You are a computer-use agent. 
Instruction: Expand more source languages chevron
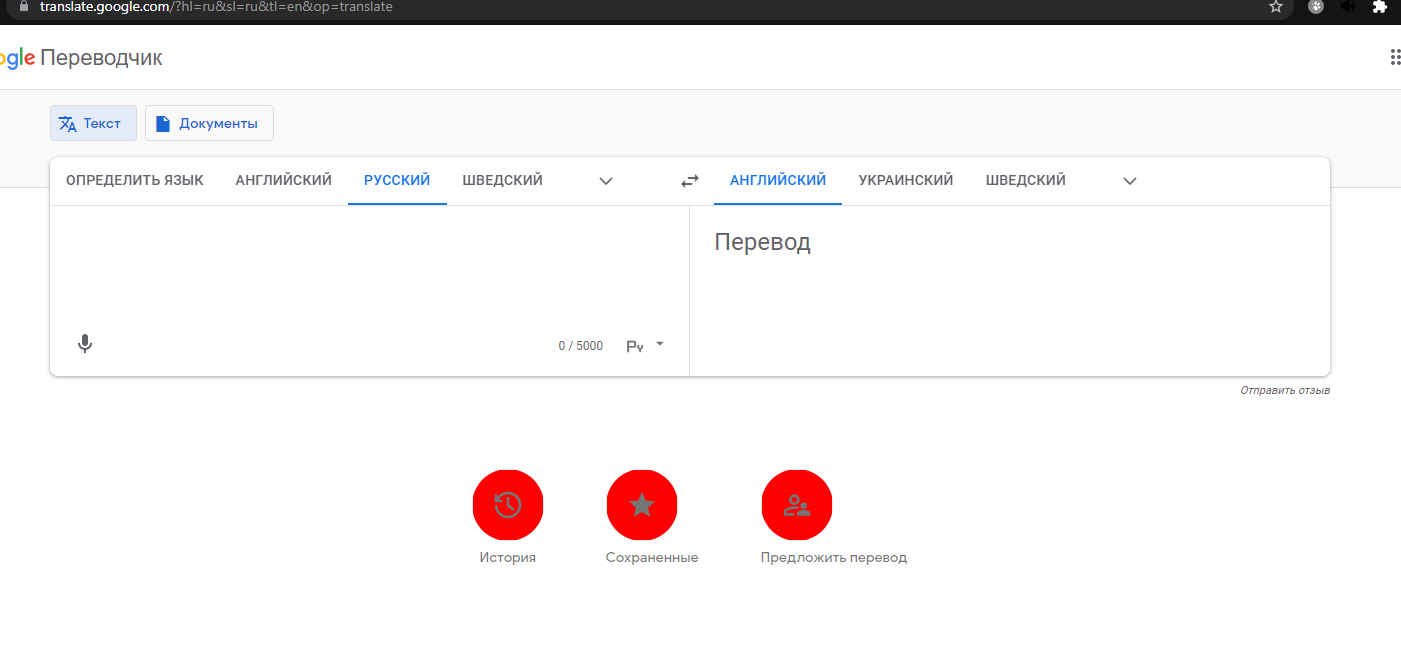[606, 181]
